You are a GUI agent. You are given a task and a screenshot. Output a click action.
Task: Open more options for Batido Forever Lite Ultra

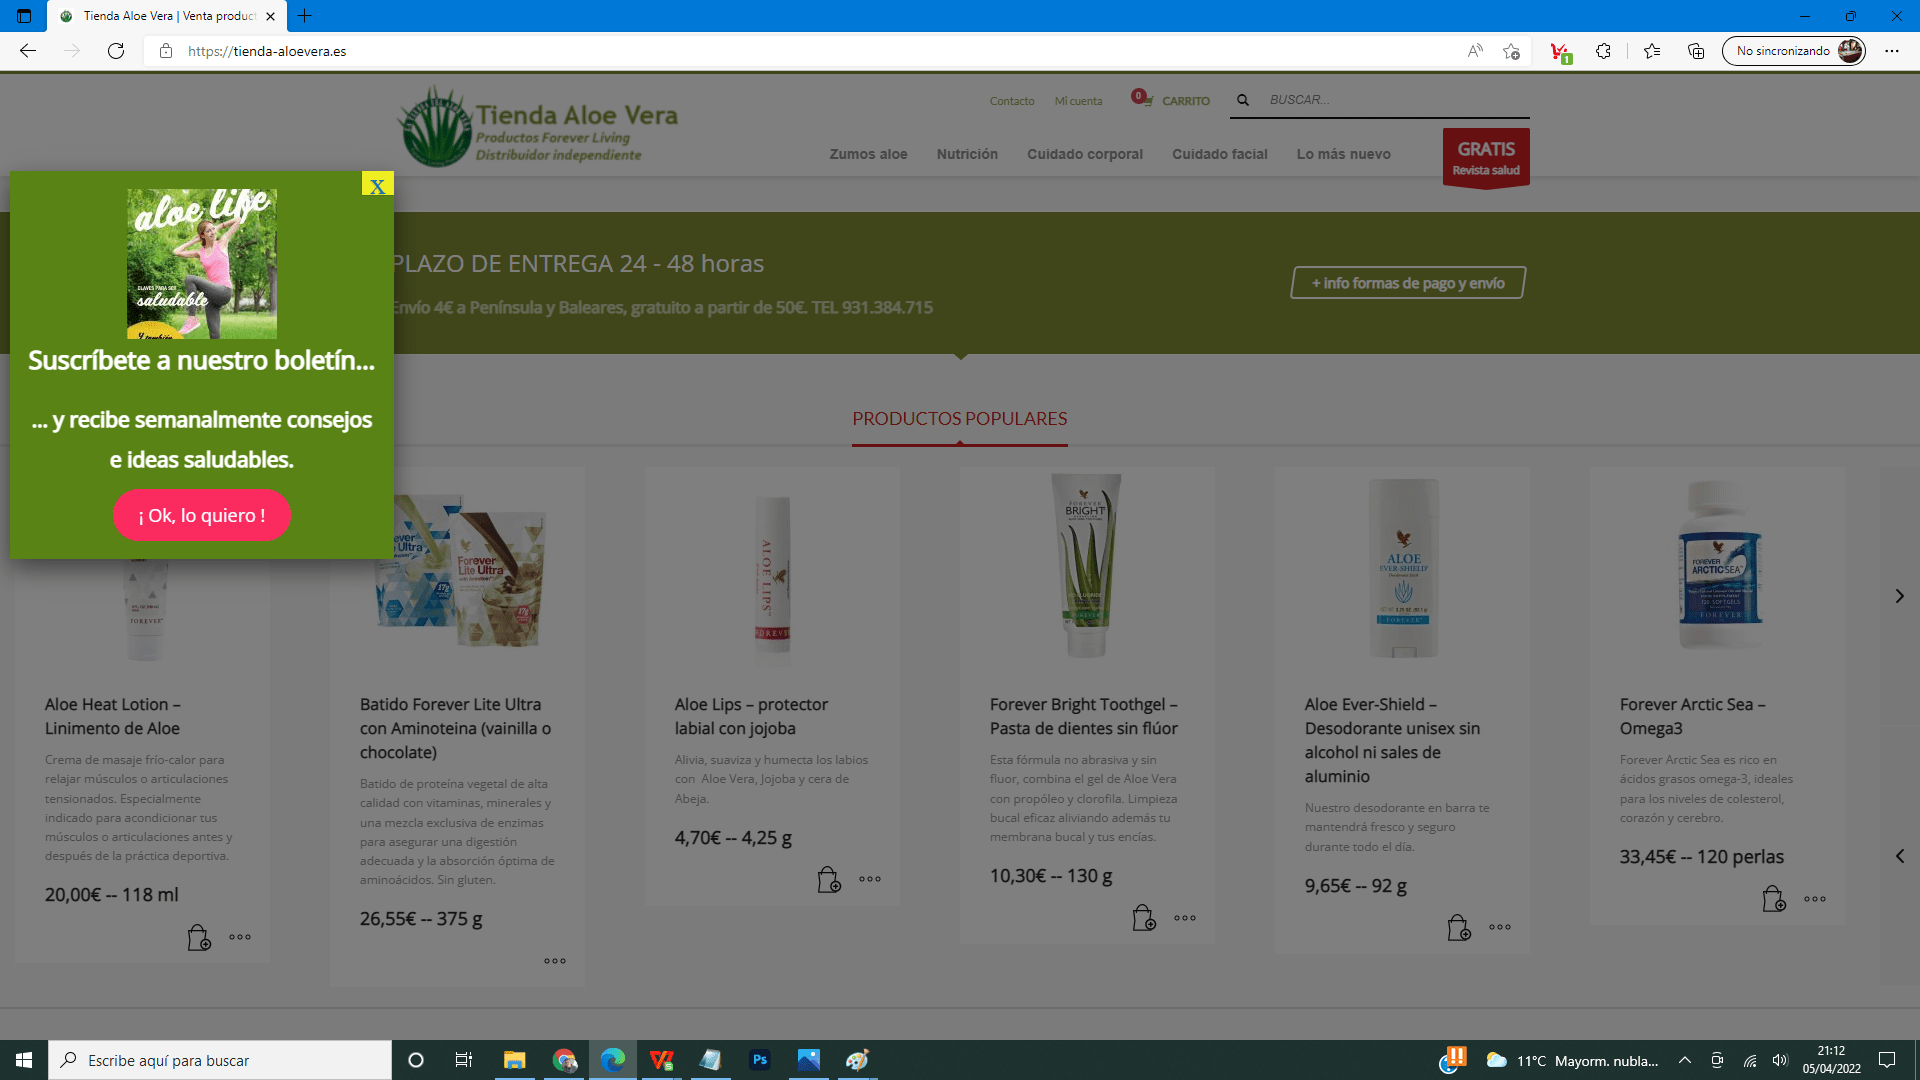[555, 961]
